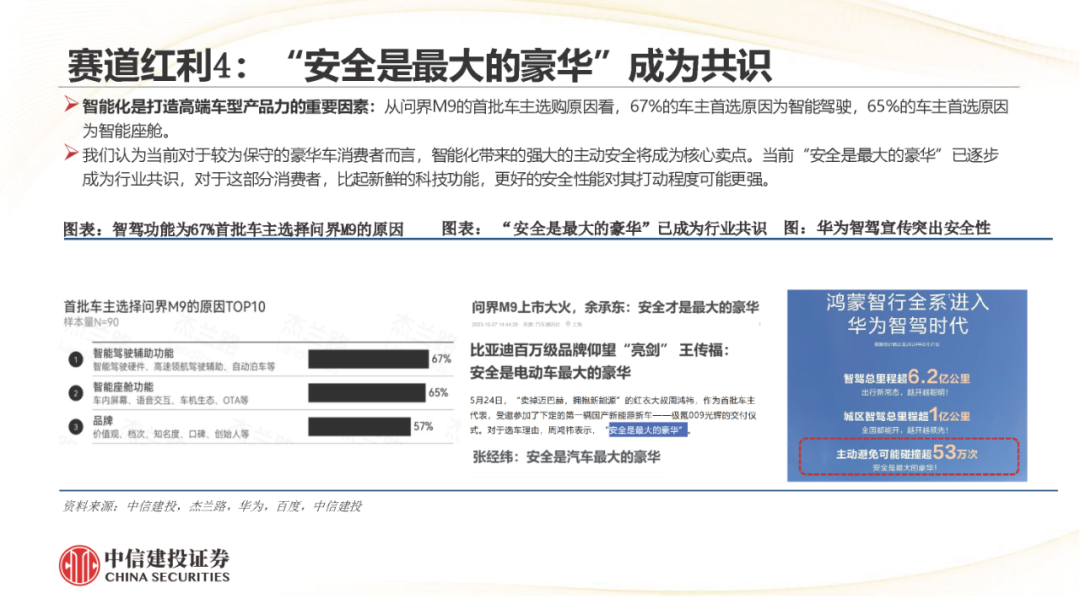Click the '中信建投证券' company name
This screenshot has height=599, width=1080.
tap(167, 558)
